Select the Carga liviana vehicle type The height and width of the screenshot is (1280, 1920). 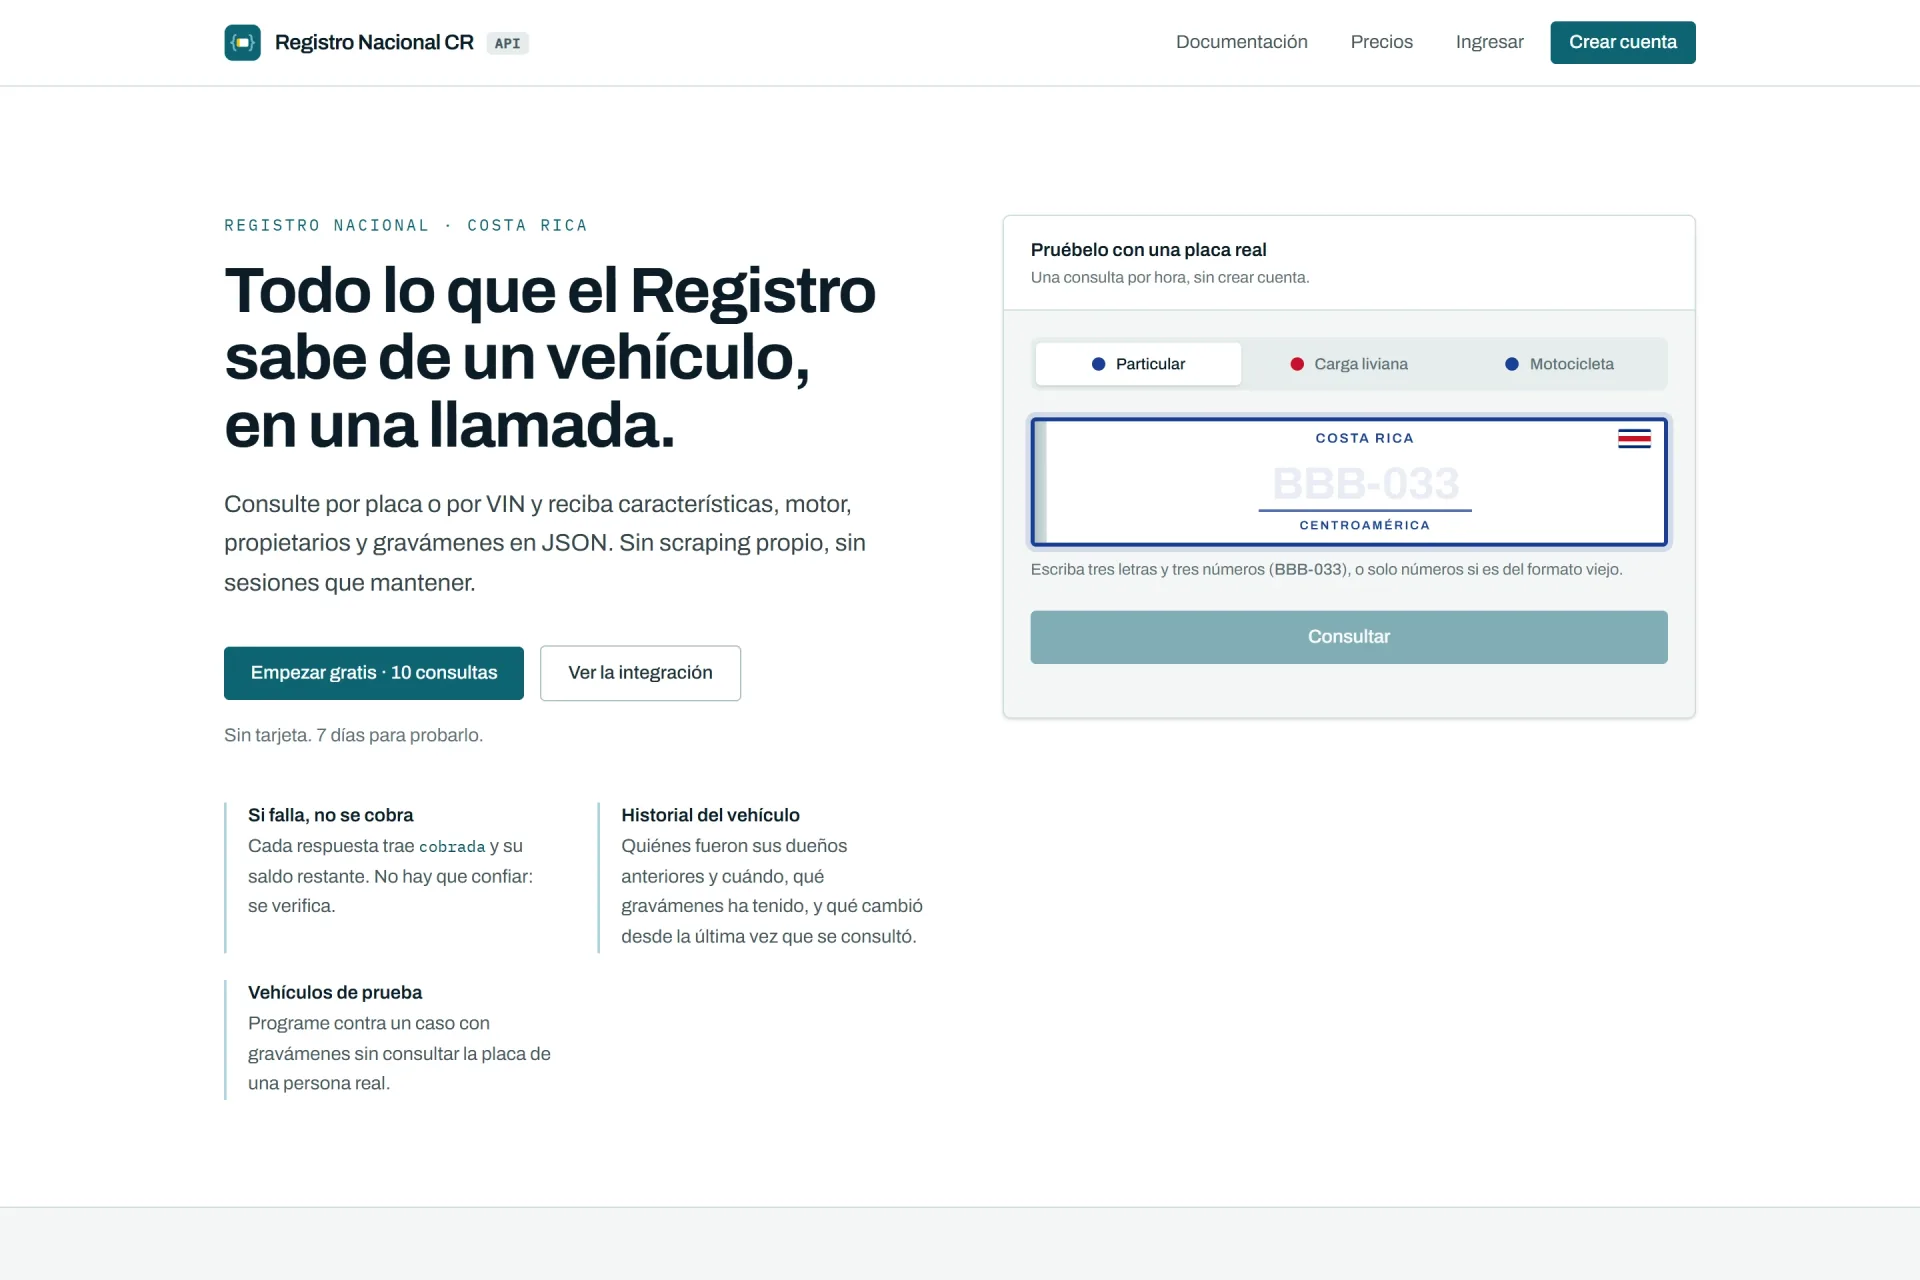[1349, 364]
